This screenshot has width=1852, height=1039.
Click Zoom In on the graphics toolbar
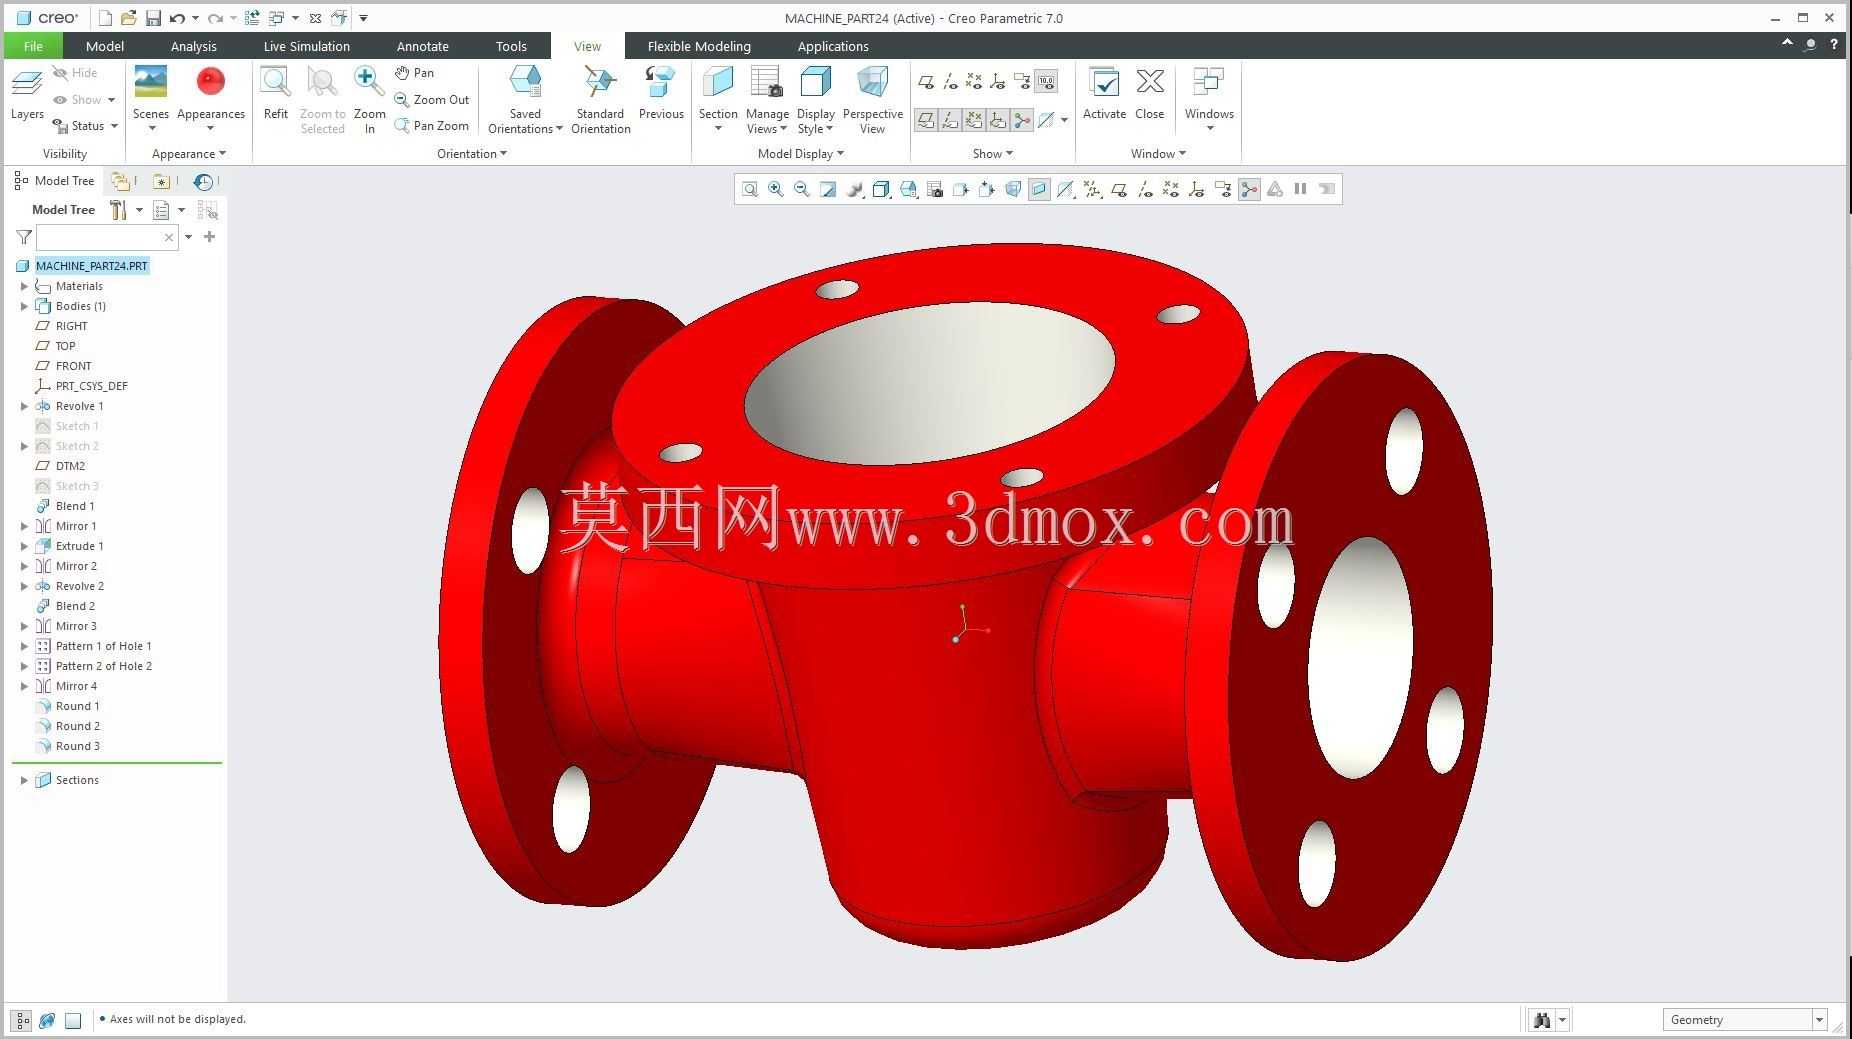coord(776,189)
